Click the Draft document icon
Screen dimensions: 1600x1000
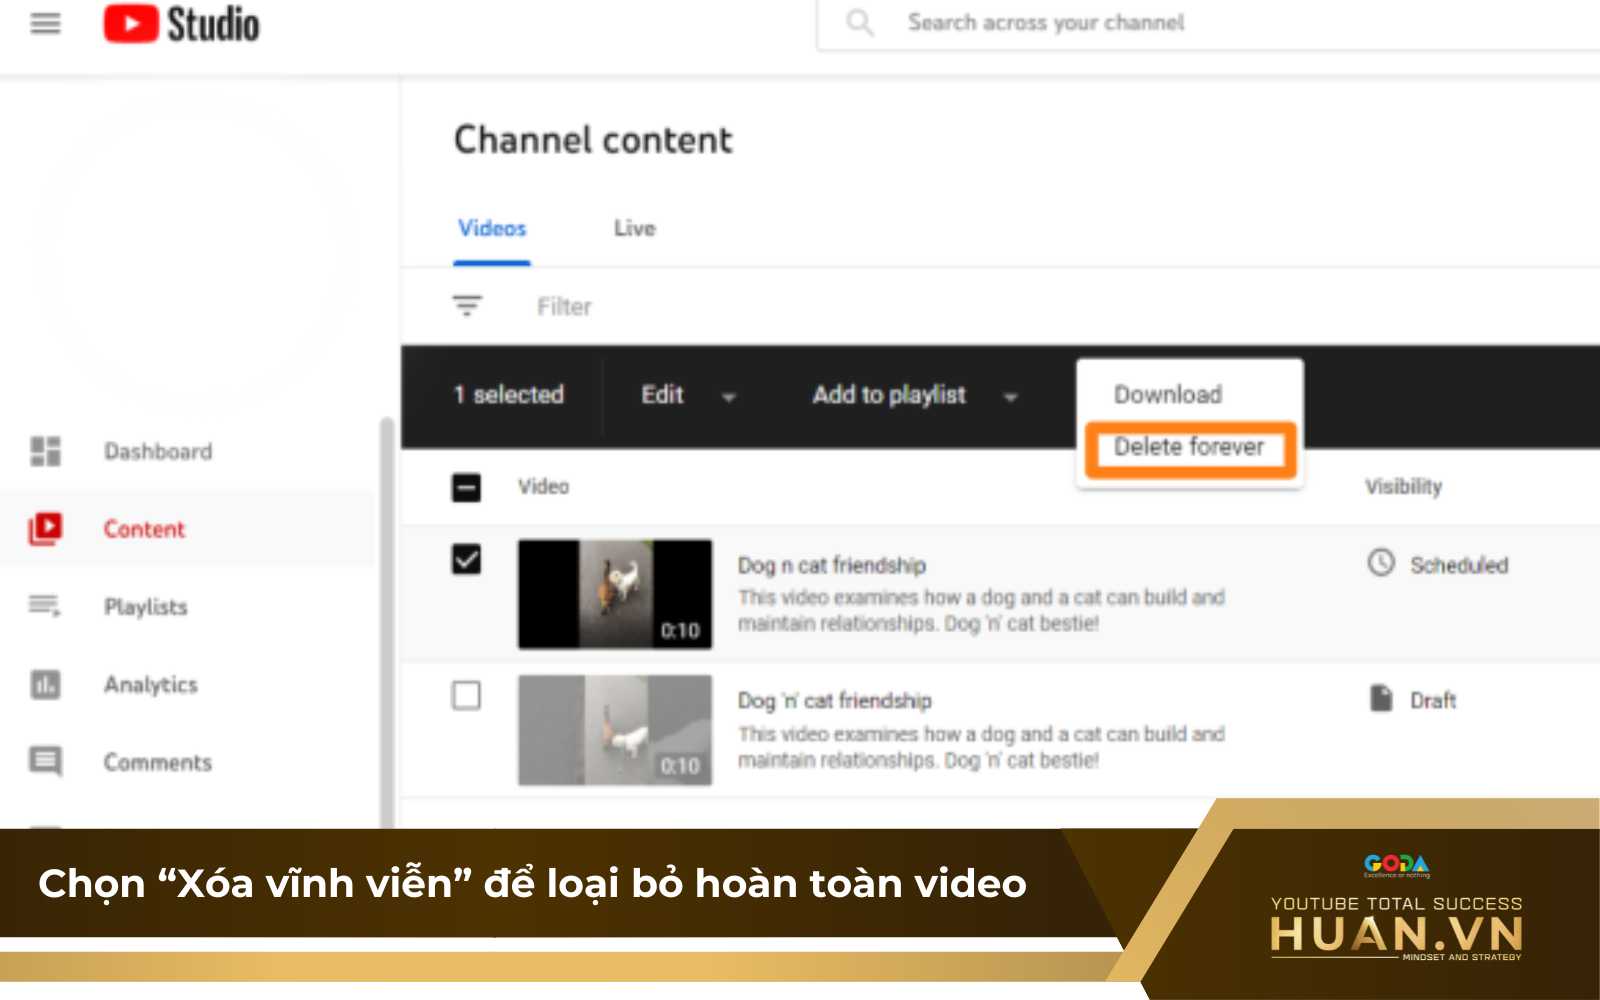pos(1381,698)
